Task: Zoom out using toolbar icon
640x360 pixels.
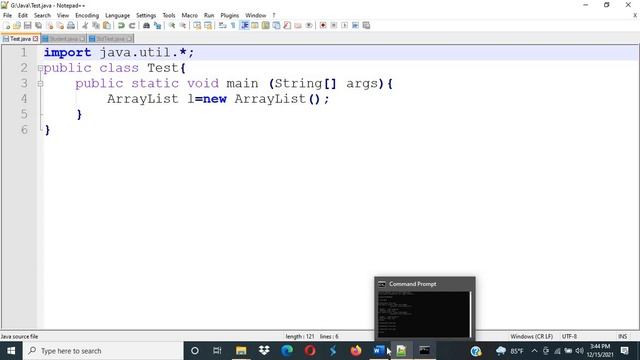Action: 182,25
